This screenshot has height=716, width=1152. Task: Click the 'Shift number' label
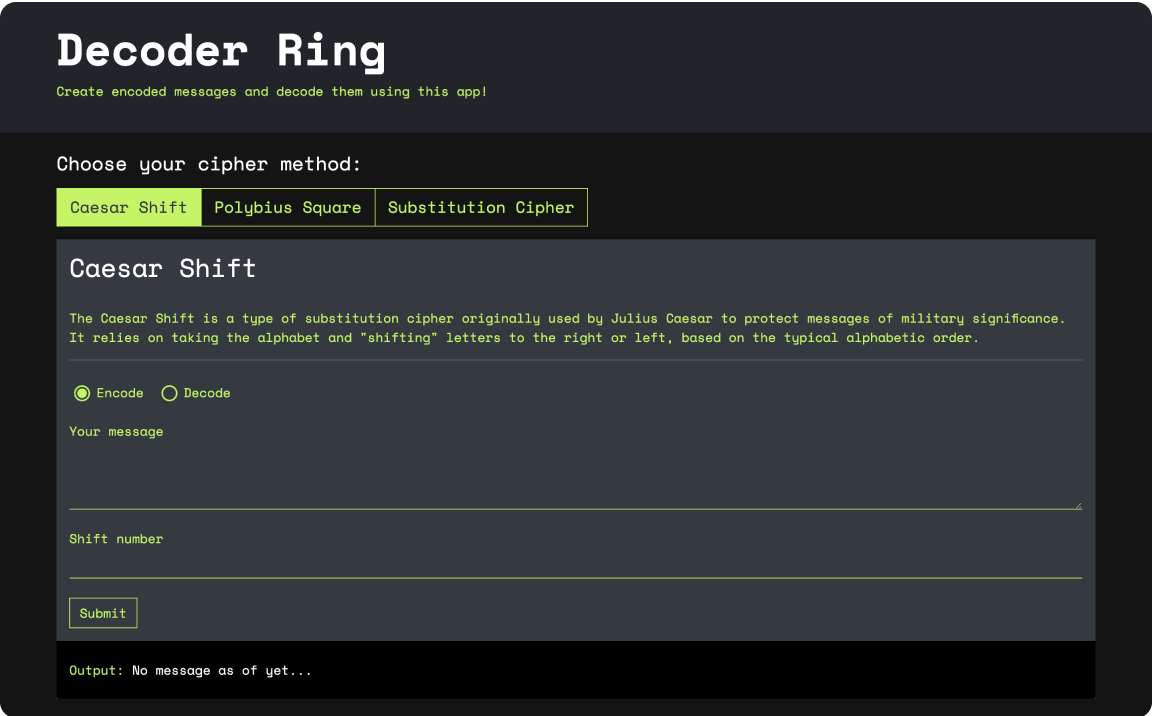pos(116,539)
